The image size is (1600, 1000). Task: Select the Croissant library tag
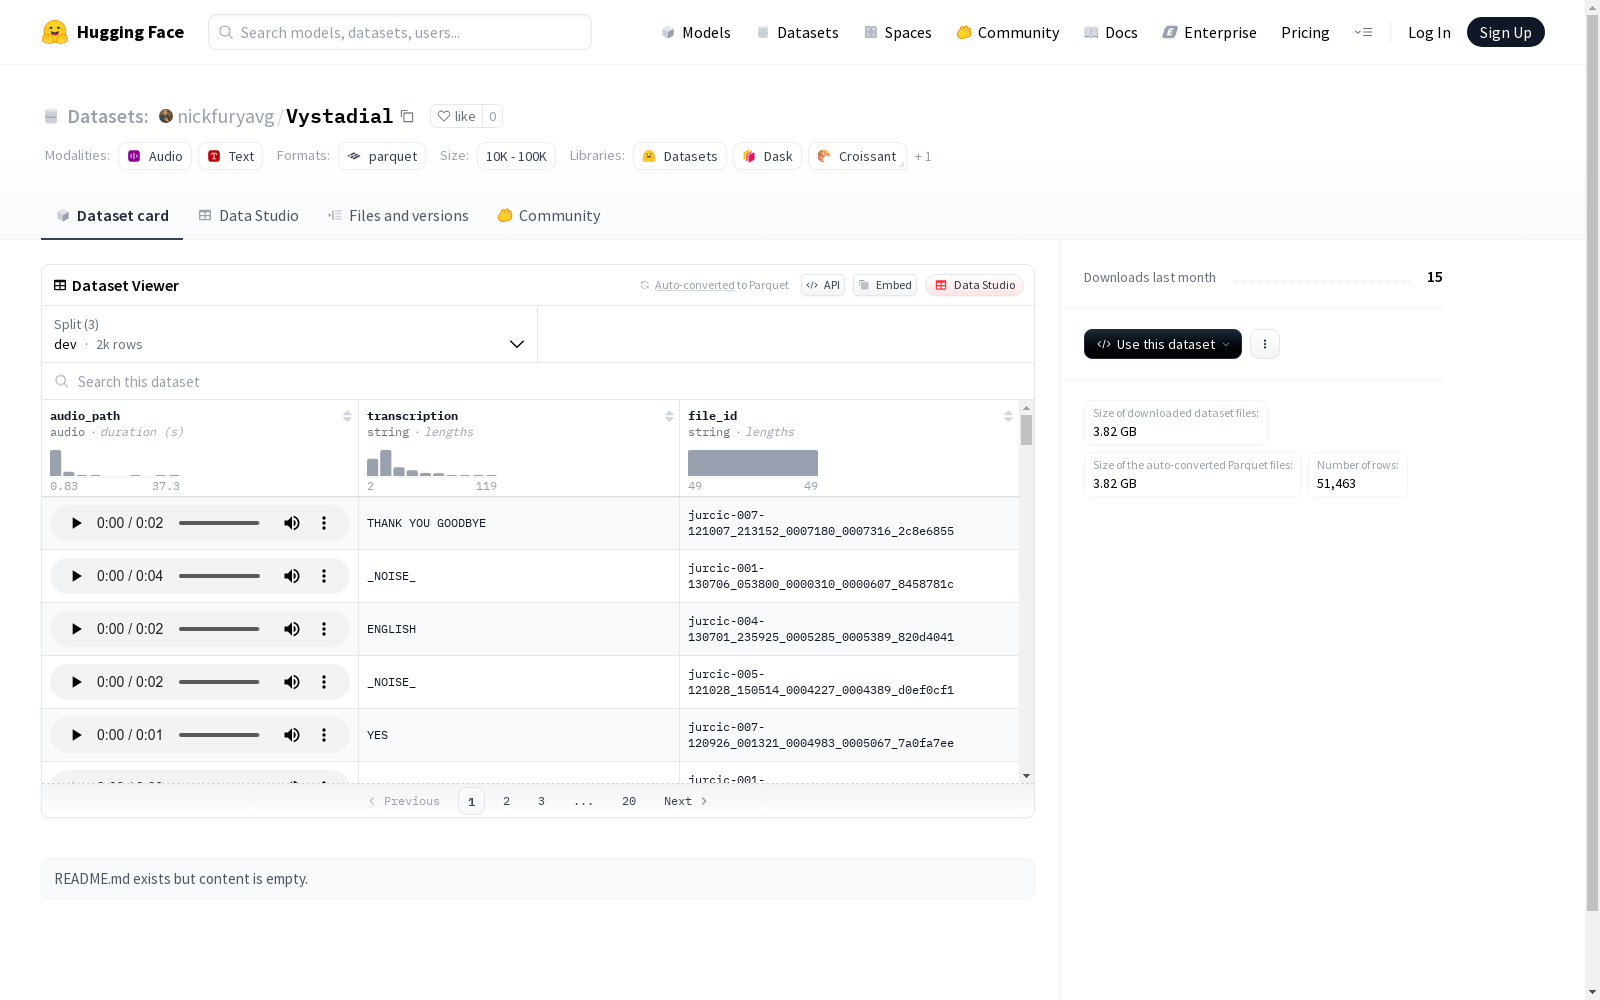857,156
